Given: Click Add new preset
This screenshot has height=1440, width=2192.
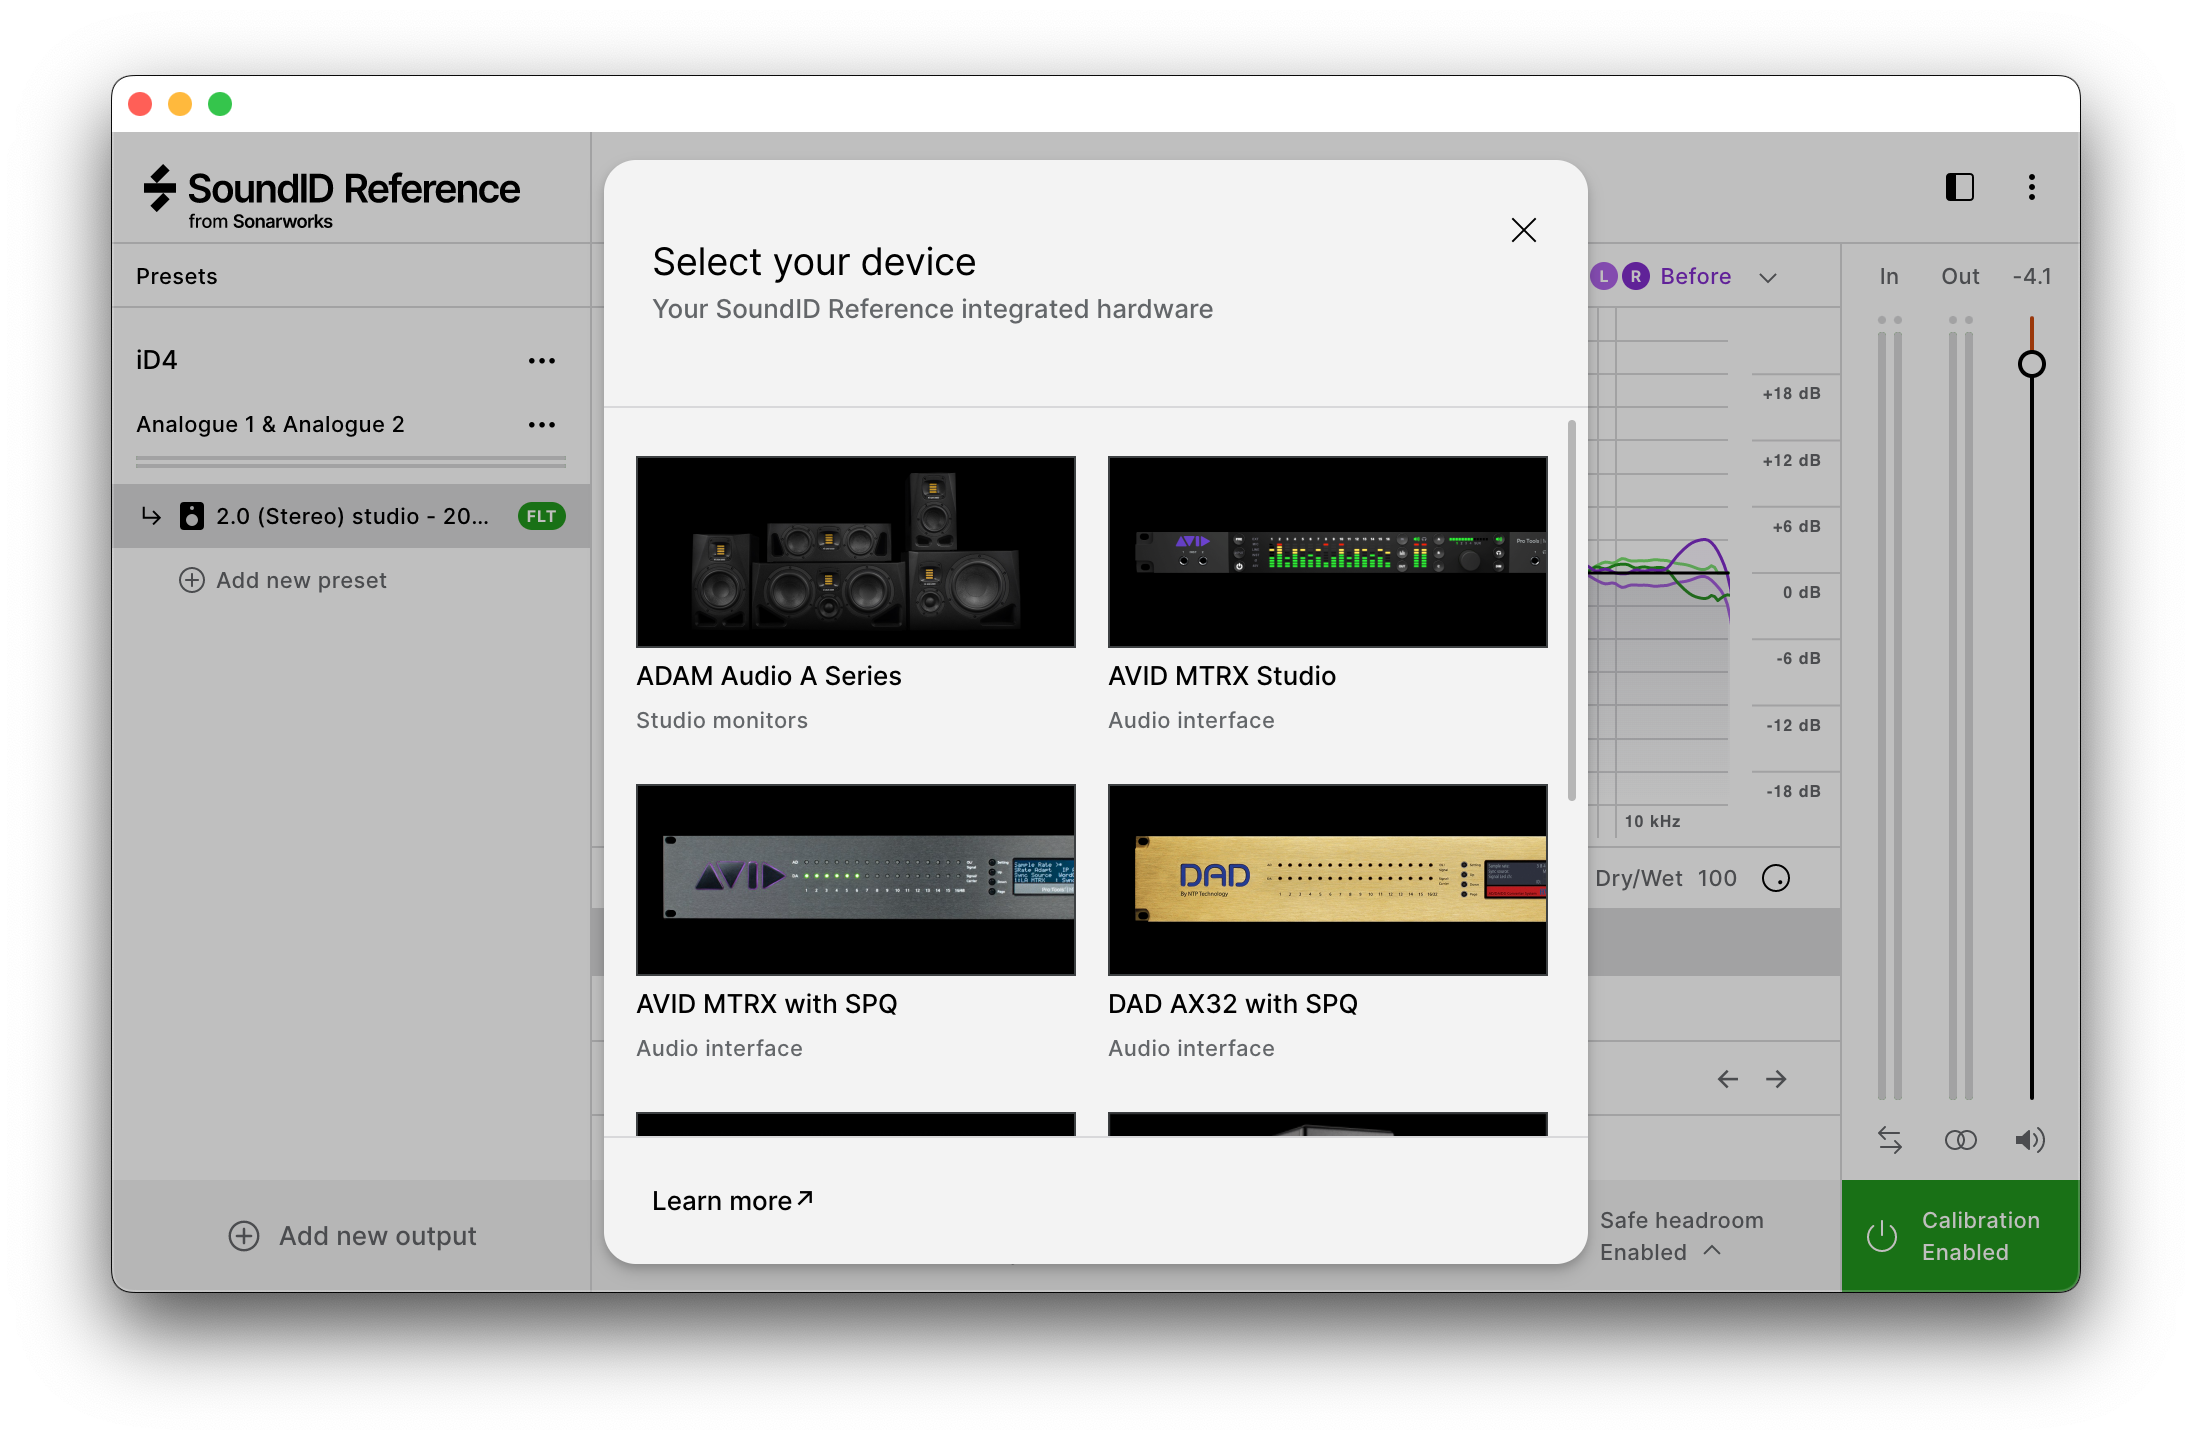Looking at the screenshot, I should 282,580.
